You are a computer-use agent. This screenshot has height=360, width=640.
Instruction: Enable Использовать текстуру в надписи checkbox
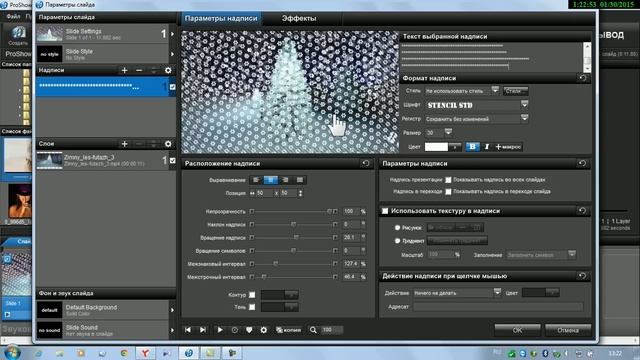click(385, 211)
